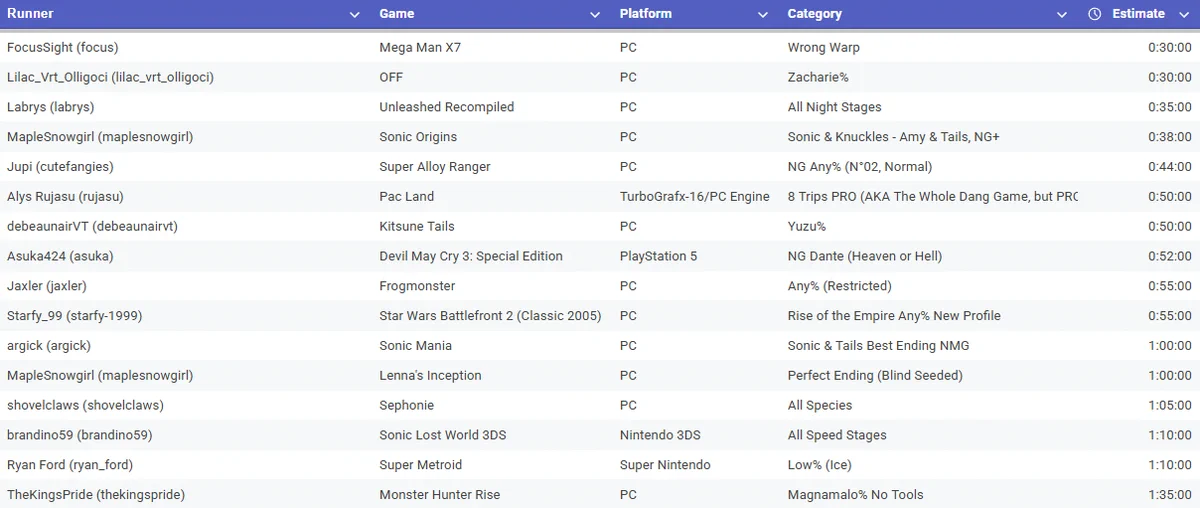Viewport: 1200px width, 508px height.
Task: Click the Sephonie game cell
Action: pos(407,406)
